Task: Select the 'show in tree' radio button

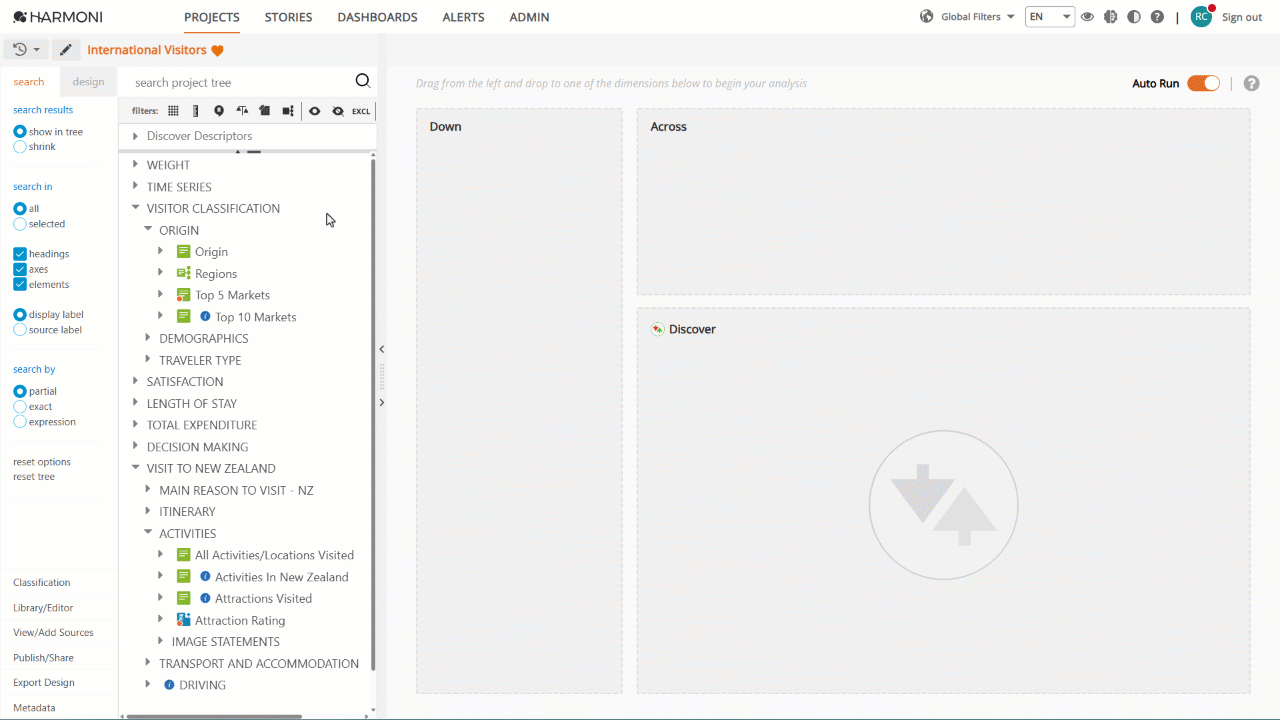Action: pos(20,132)
